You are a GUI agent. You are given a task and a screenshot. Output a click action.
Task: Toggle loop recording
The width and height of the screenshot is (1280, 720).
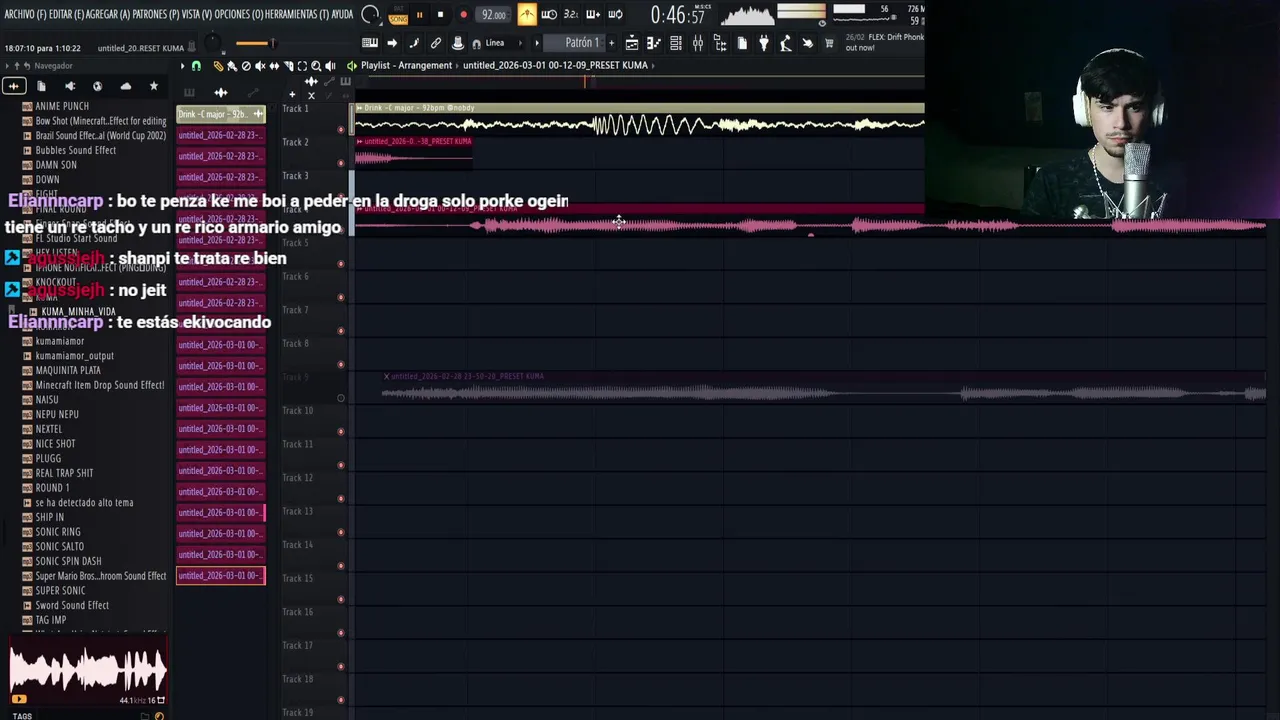(x=615, y=15)
